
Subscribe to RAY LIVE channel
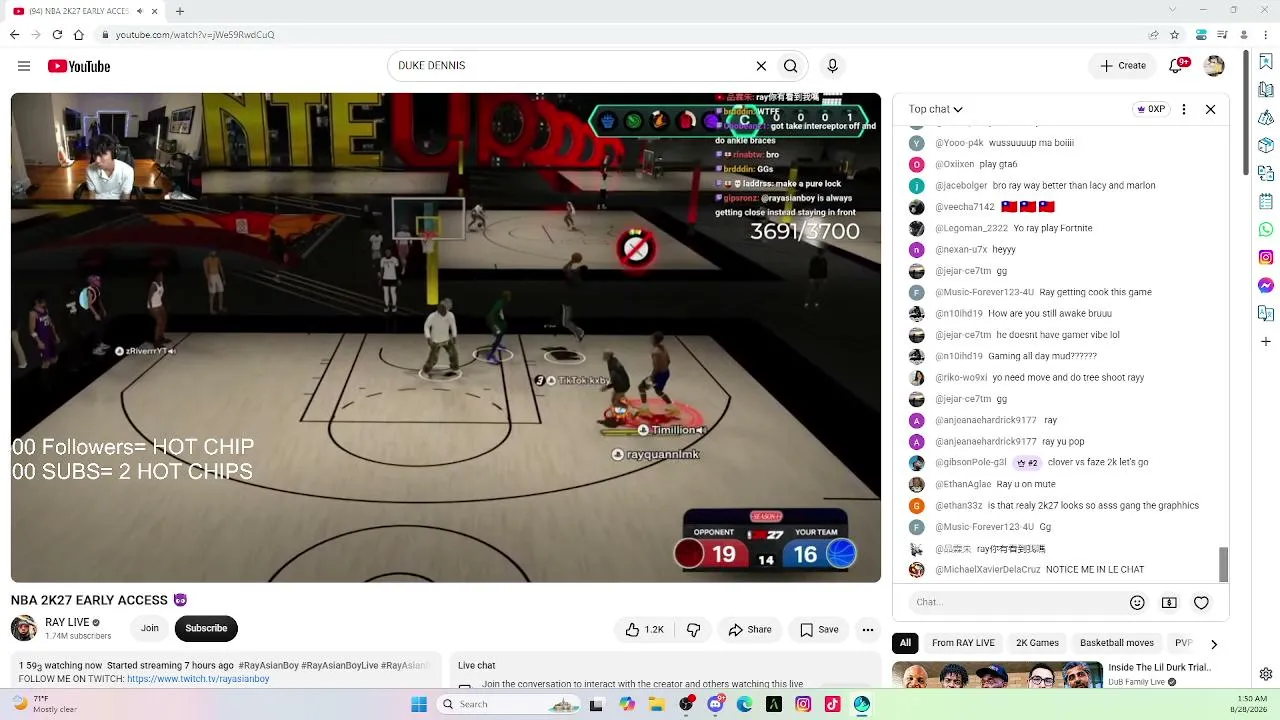click(206, 628)
